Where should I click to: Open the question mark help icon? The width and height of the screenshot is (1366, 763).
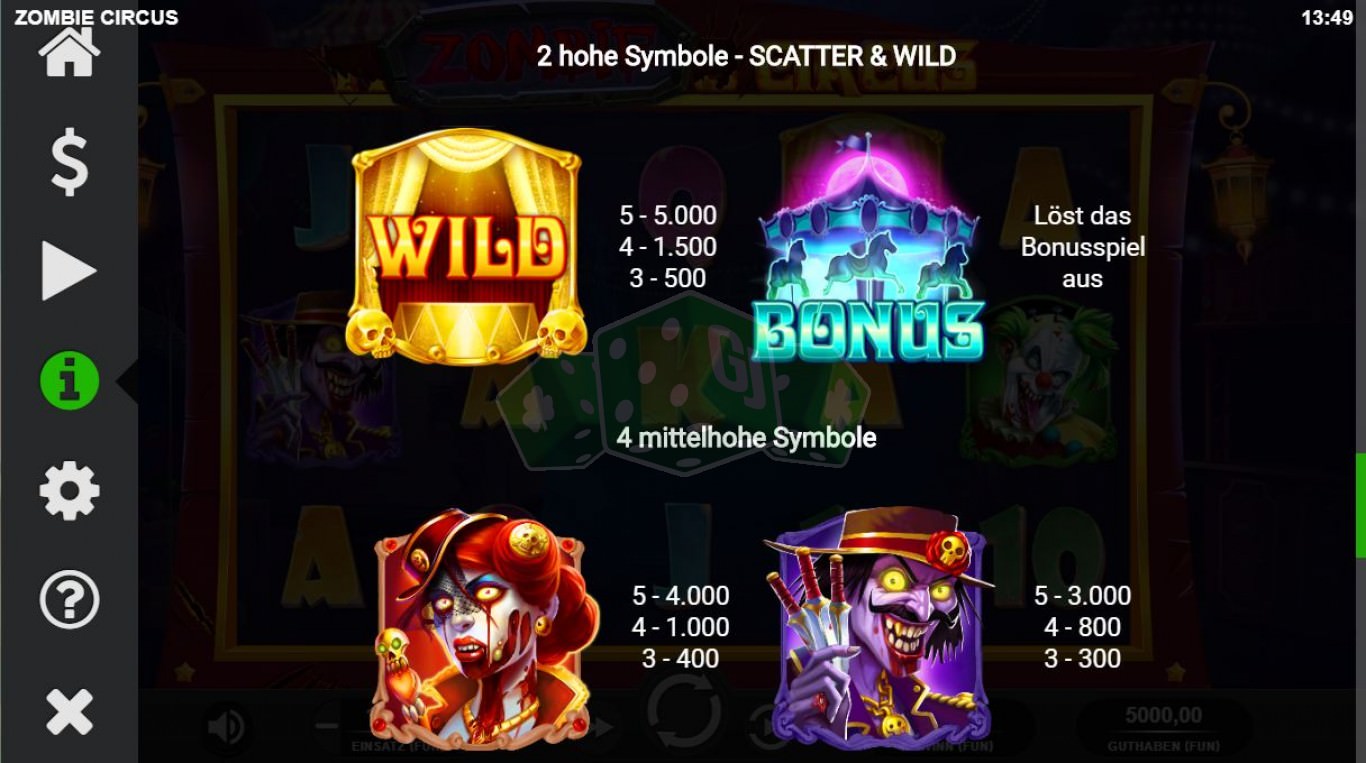click(69, 600)
